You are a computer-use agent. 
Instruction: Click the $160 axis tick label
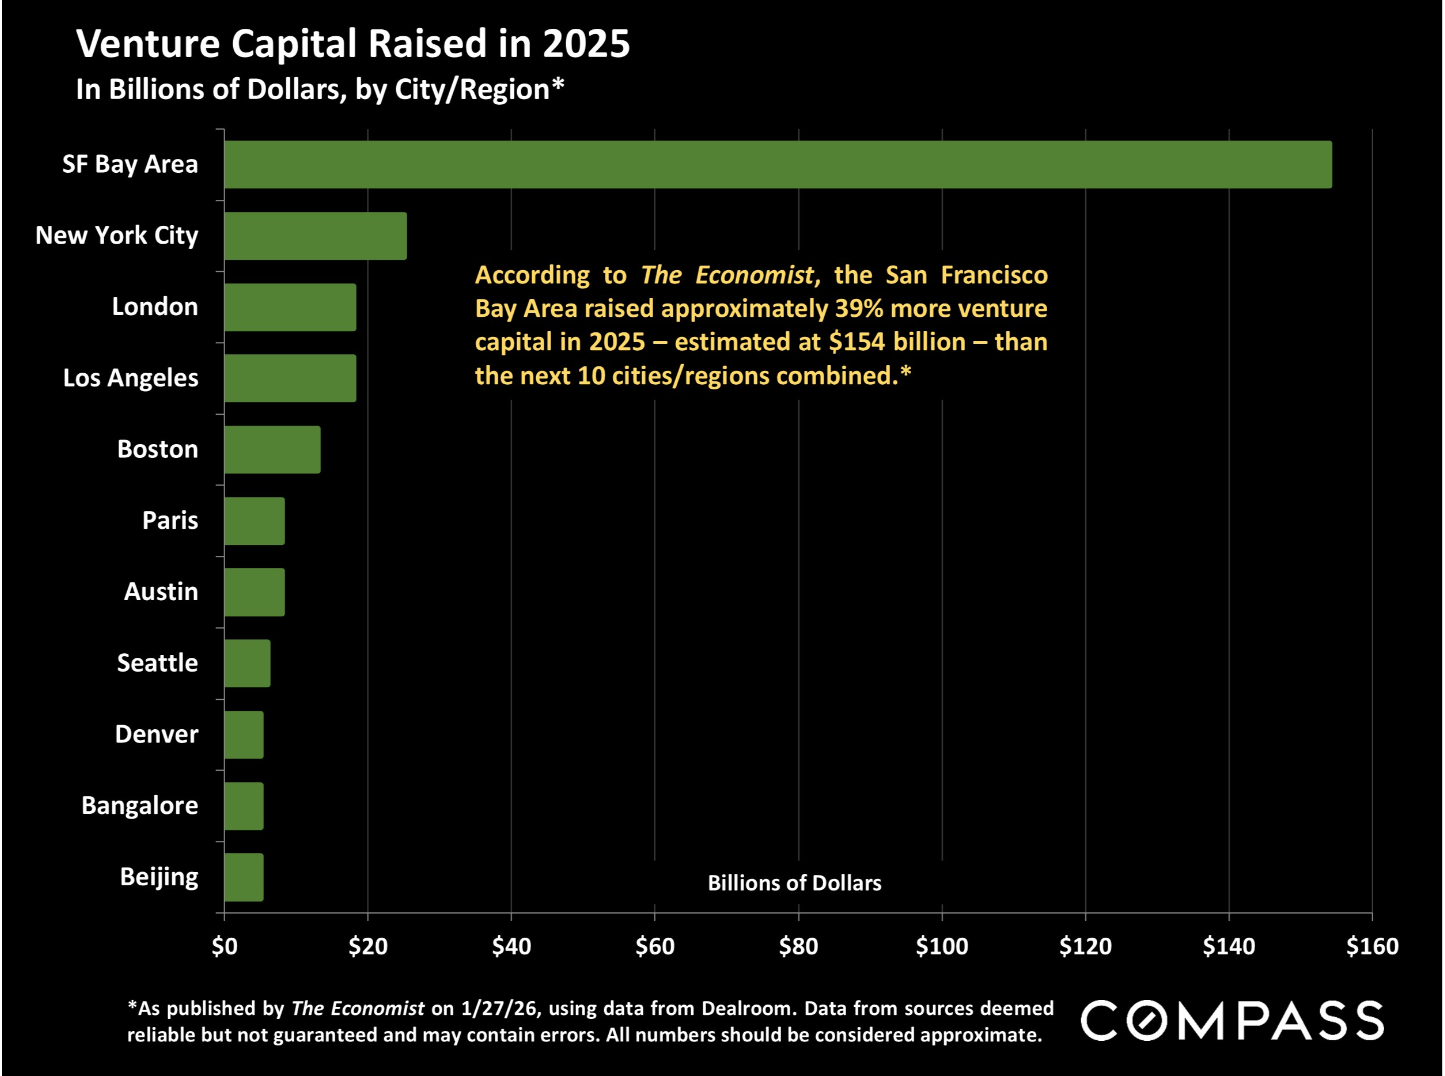1371,947
